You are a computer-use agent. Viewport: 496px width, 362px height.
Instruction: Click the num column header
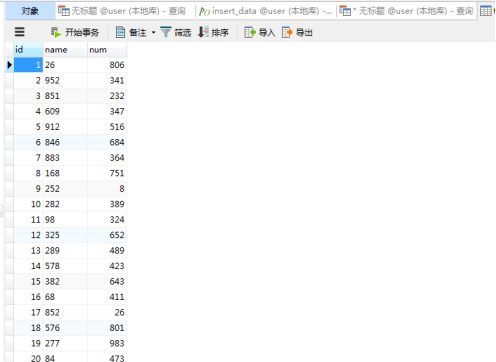[107, 50]
